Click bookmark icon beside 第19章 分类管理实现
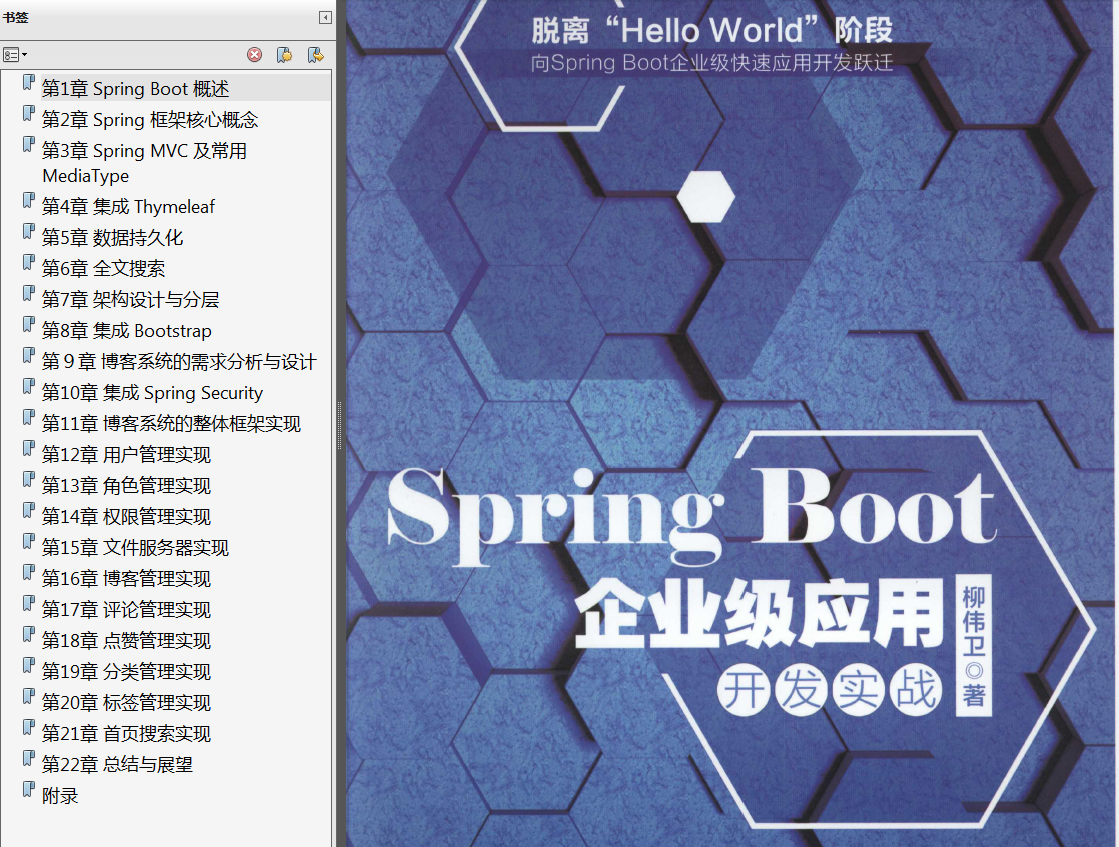Image resolution: width=1119 pixels, height=847 pixels. [29, 666]
